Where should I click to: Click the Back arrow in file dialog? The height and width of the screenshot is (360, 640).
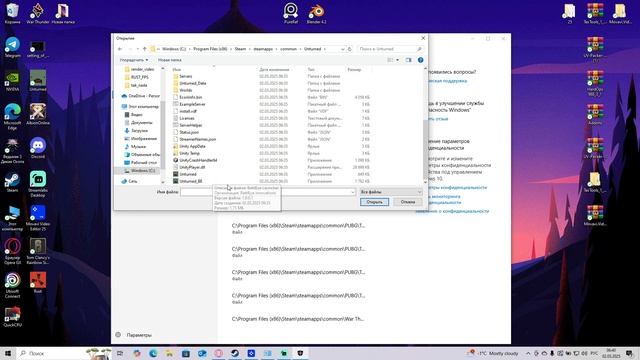pos(120,49)
